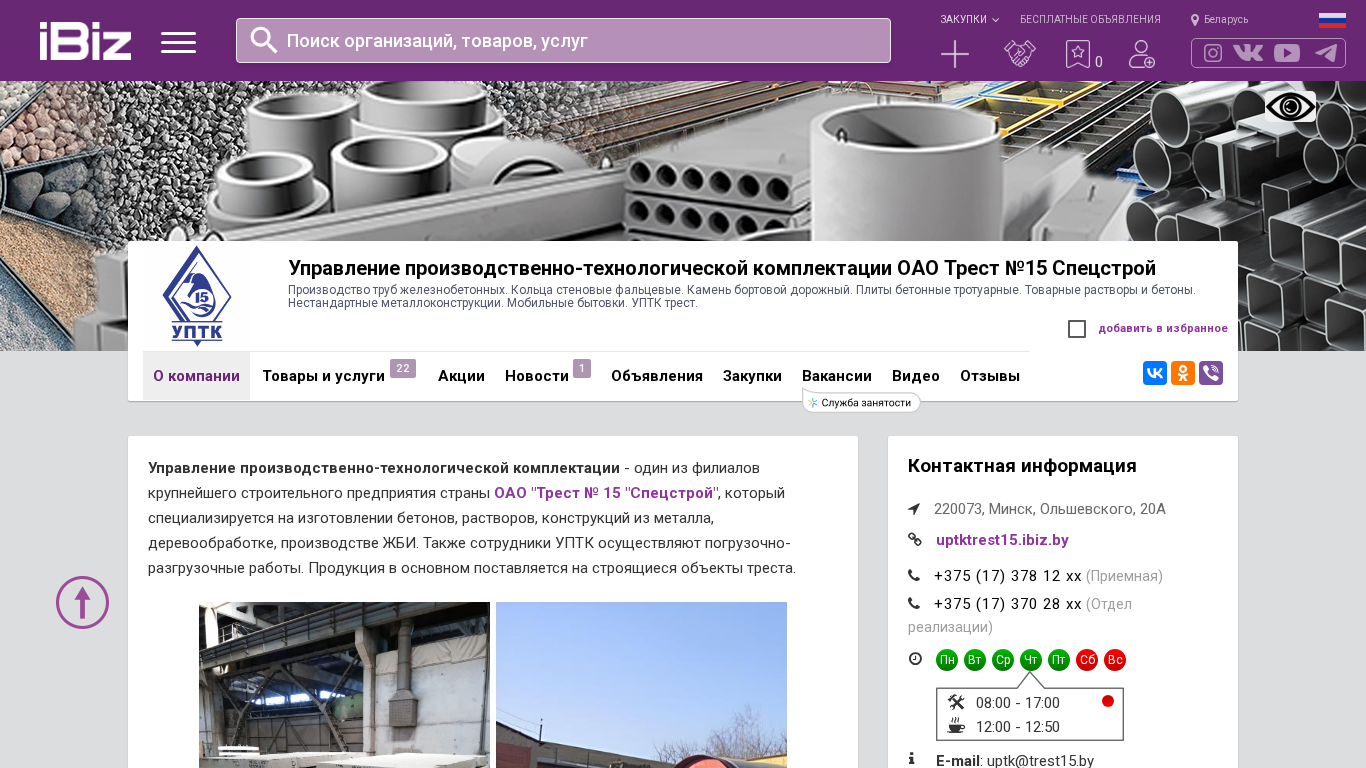Click the uptk@trest15.by email address
The image size is (1366, 768).
coord(1040,760)
